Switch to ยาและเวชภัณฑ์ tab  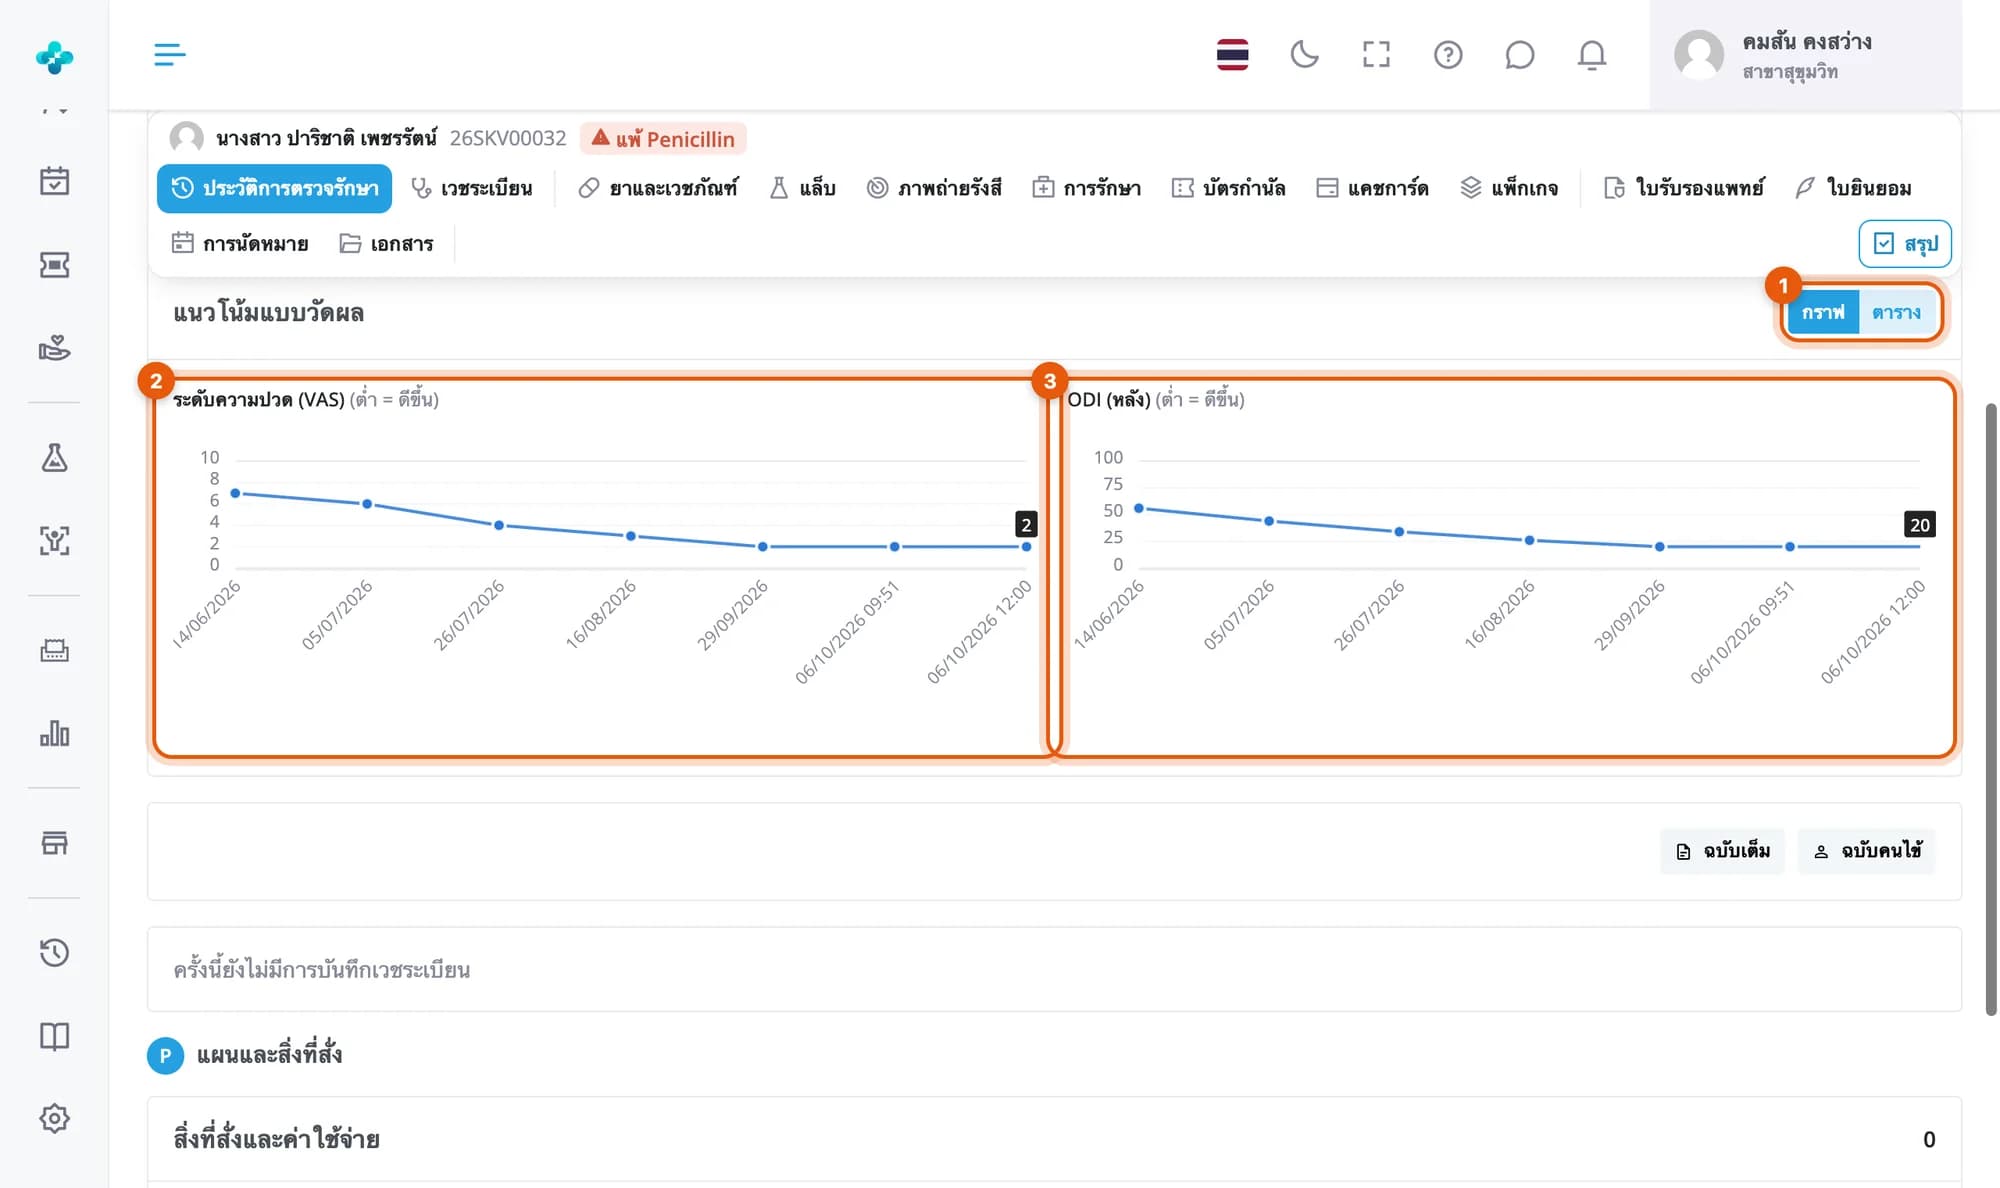pyautogui.click(x=658, y=188)
